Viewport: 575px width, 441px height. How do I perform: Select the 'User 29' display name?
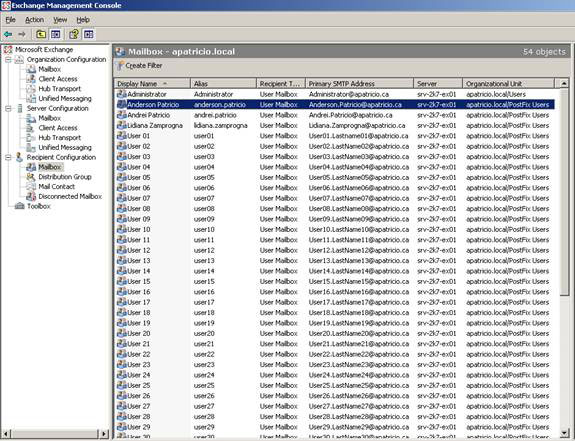[x=139, y=427]
